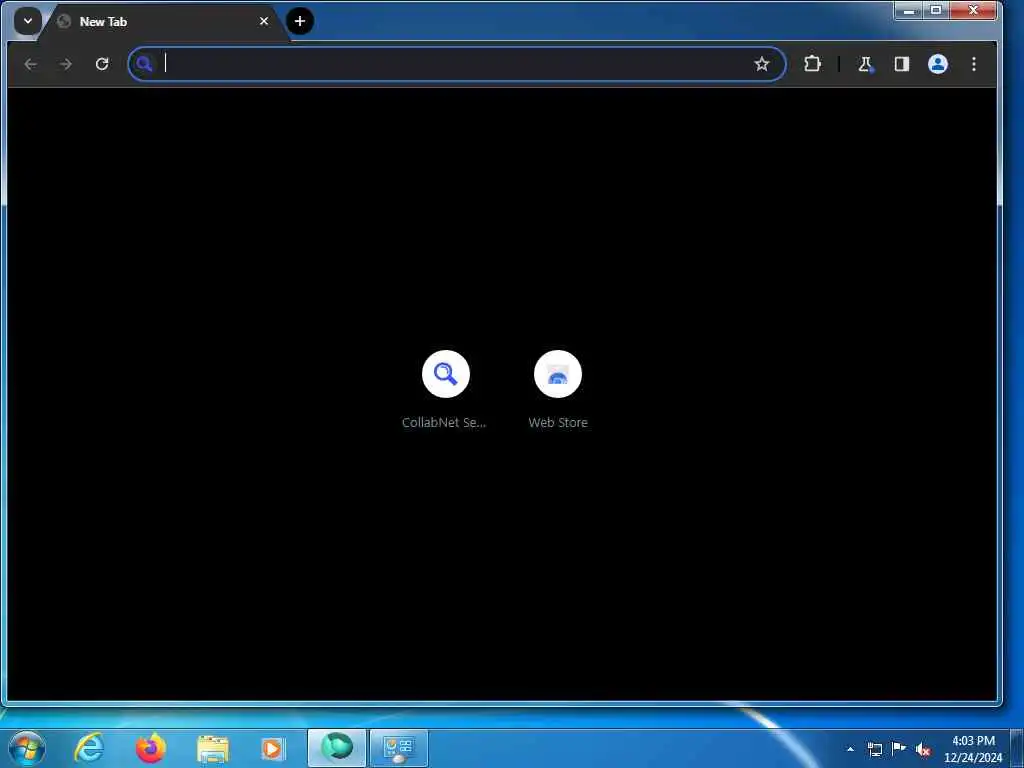Go forward to next page
This screenshot has height=768, width=1024.
[65, 64]
